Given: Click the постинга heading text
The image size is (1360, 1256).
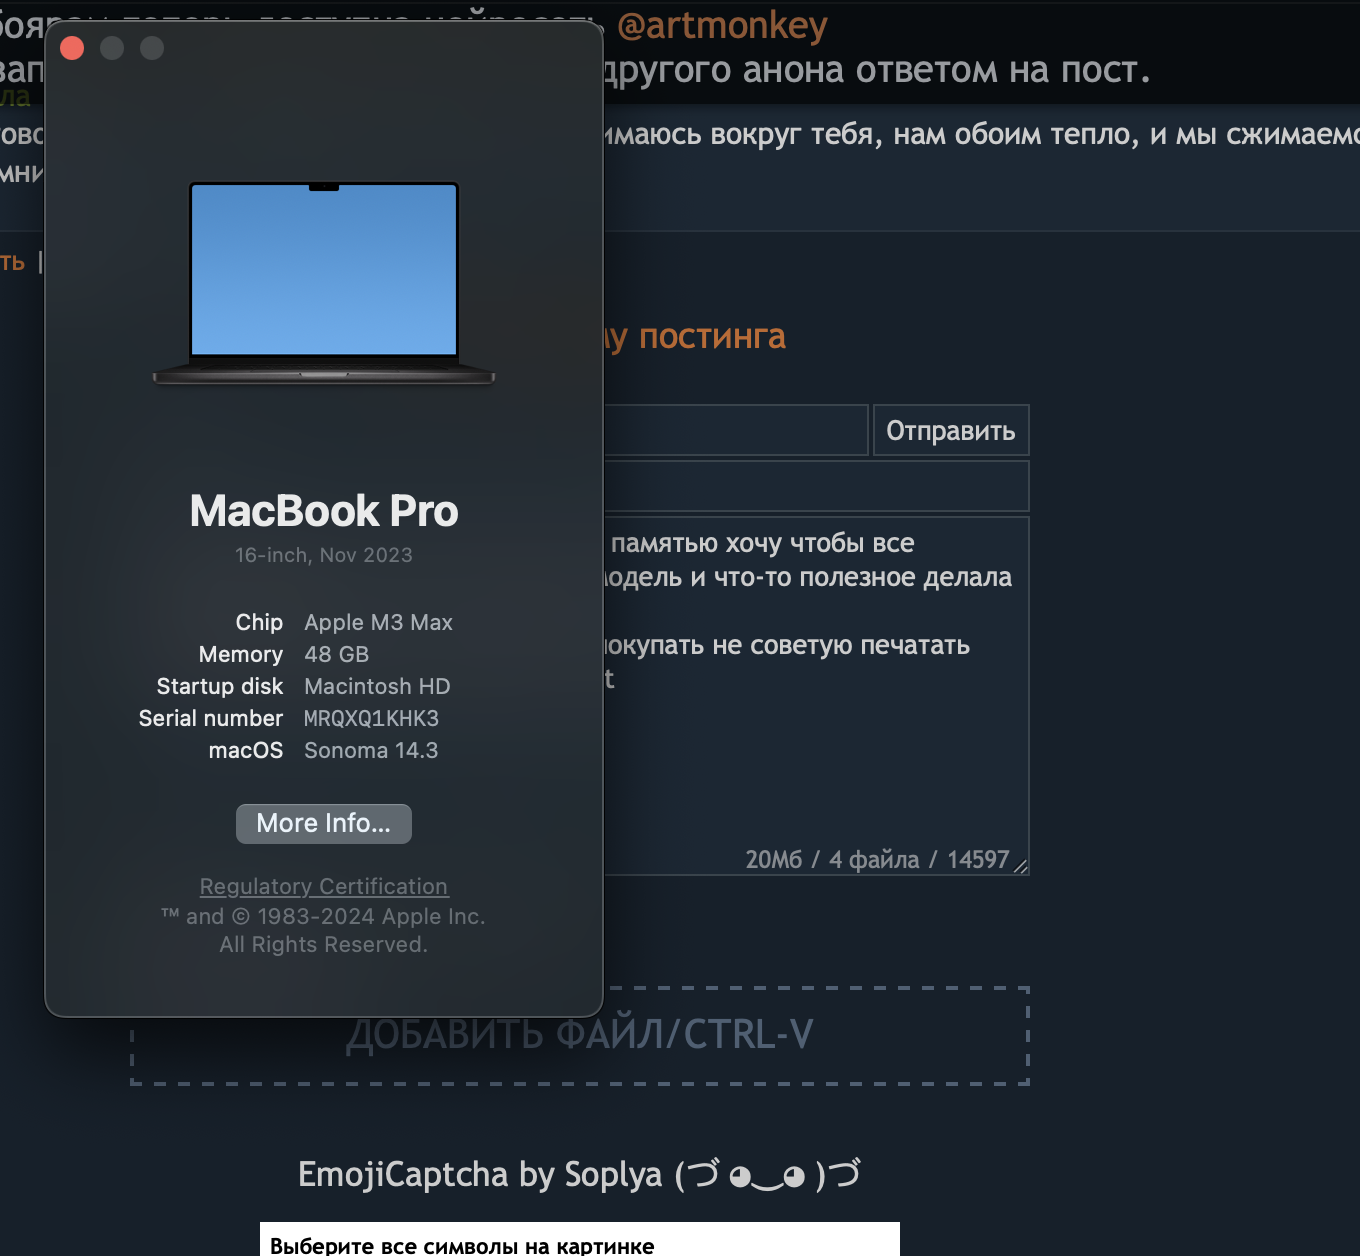Looking at the screenshot, I should tap(712, 337).
